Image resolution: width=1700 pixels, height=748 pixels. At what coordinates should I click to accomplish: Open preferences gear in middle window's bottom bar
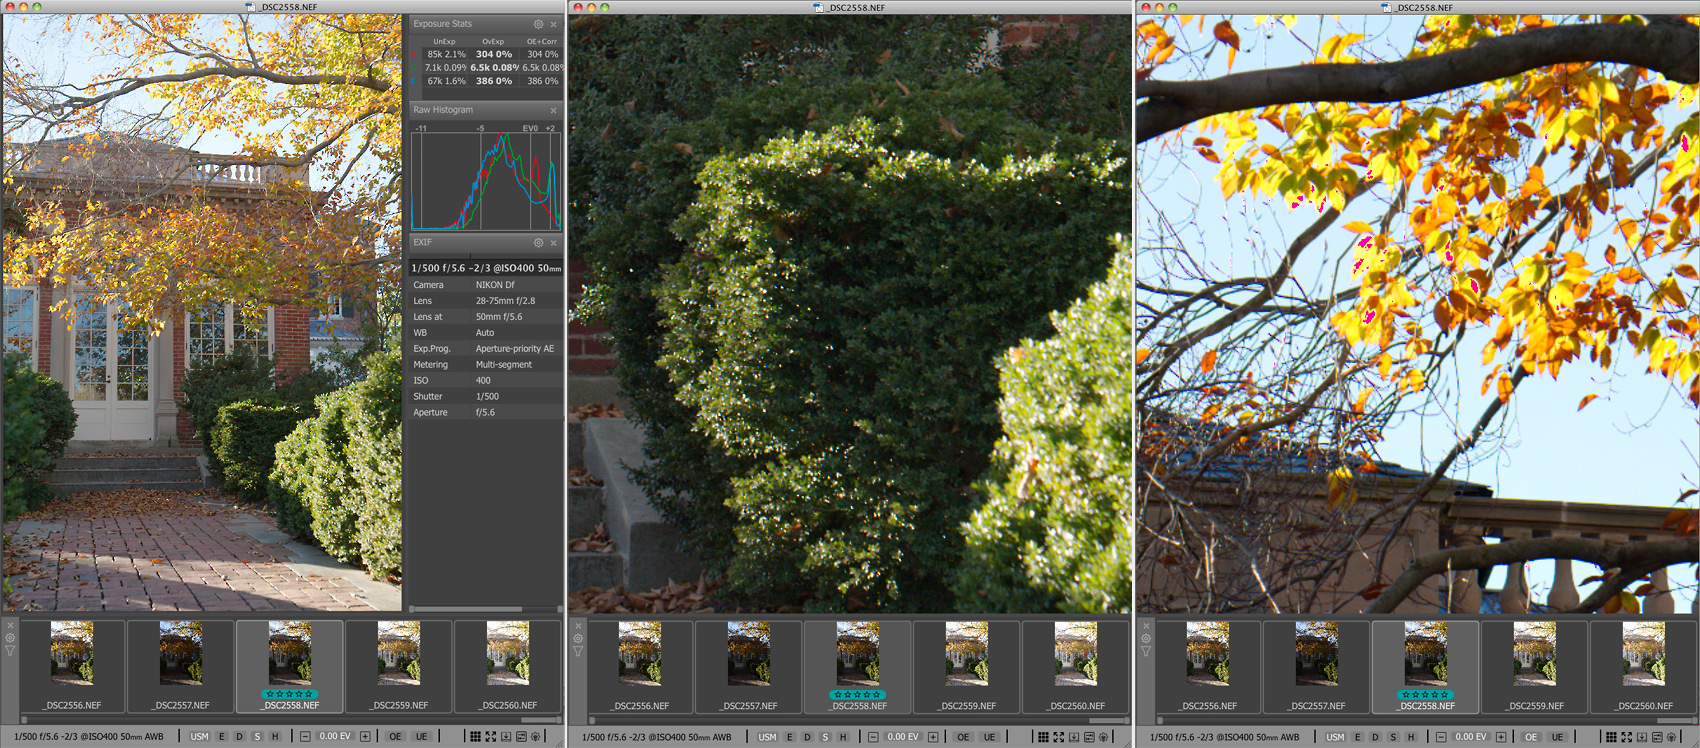pos(1104,737)
